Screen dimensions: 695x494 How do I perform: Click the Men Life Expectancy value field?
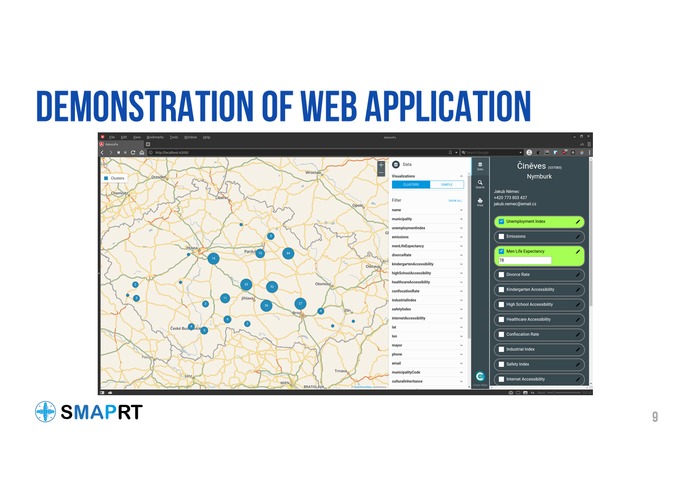click(x=525, y=261)
